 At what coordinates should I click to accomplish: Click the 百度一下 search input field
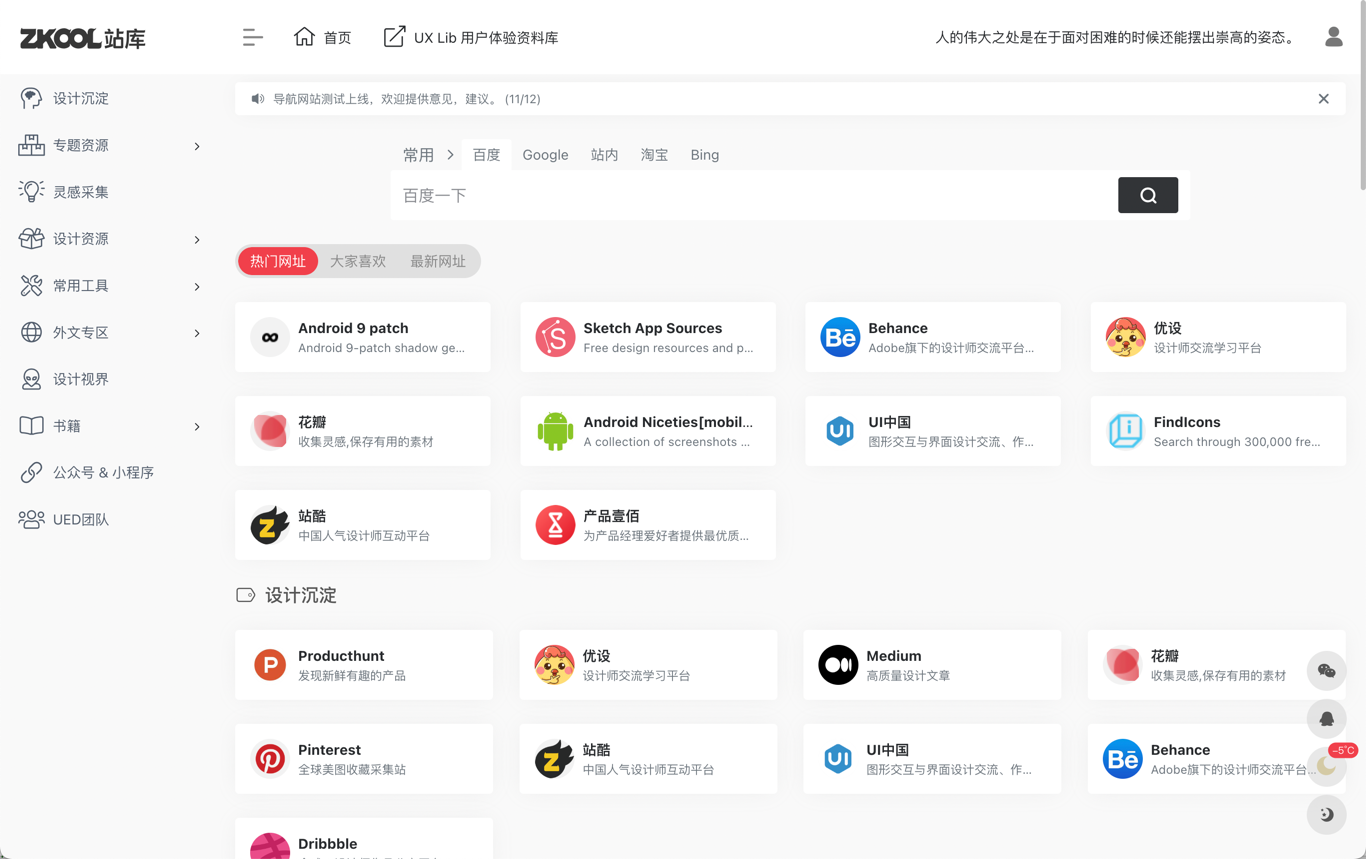point(754,195)
